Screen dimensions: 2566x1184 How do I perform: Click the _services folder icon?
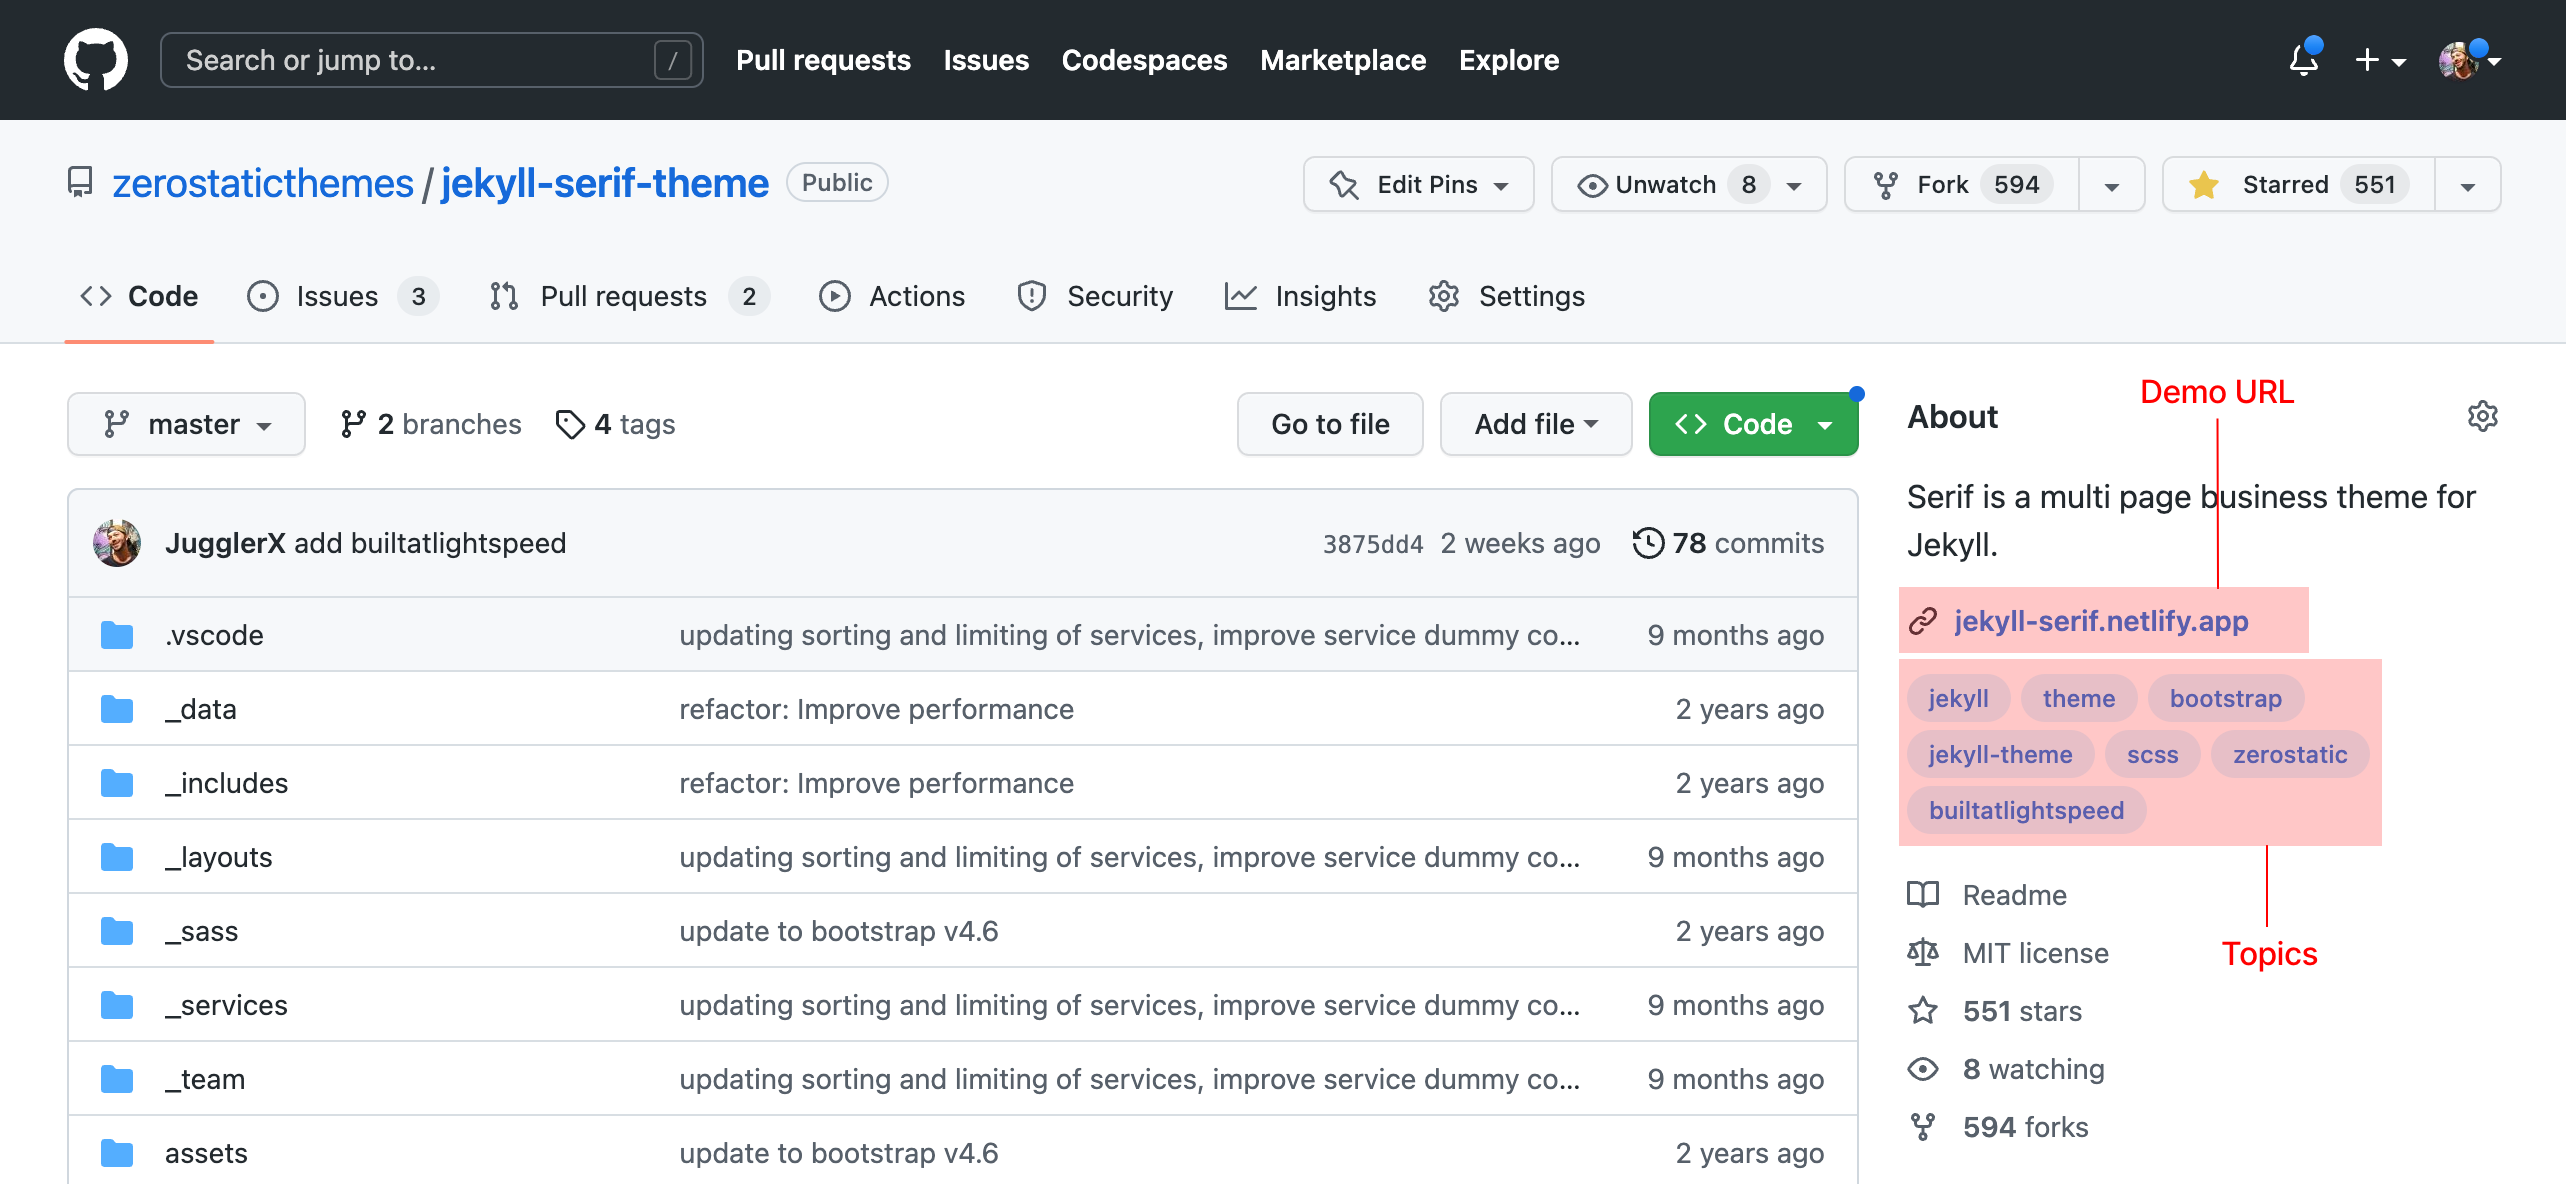(x=117, y=1005)
